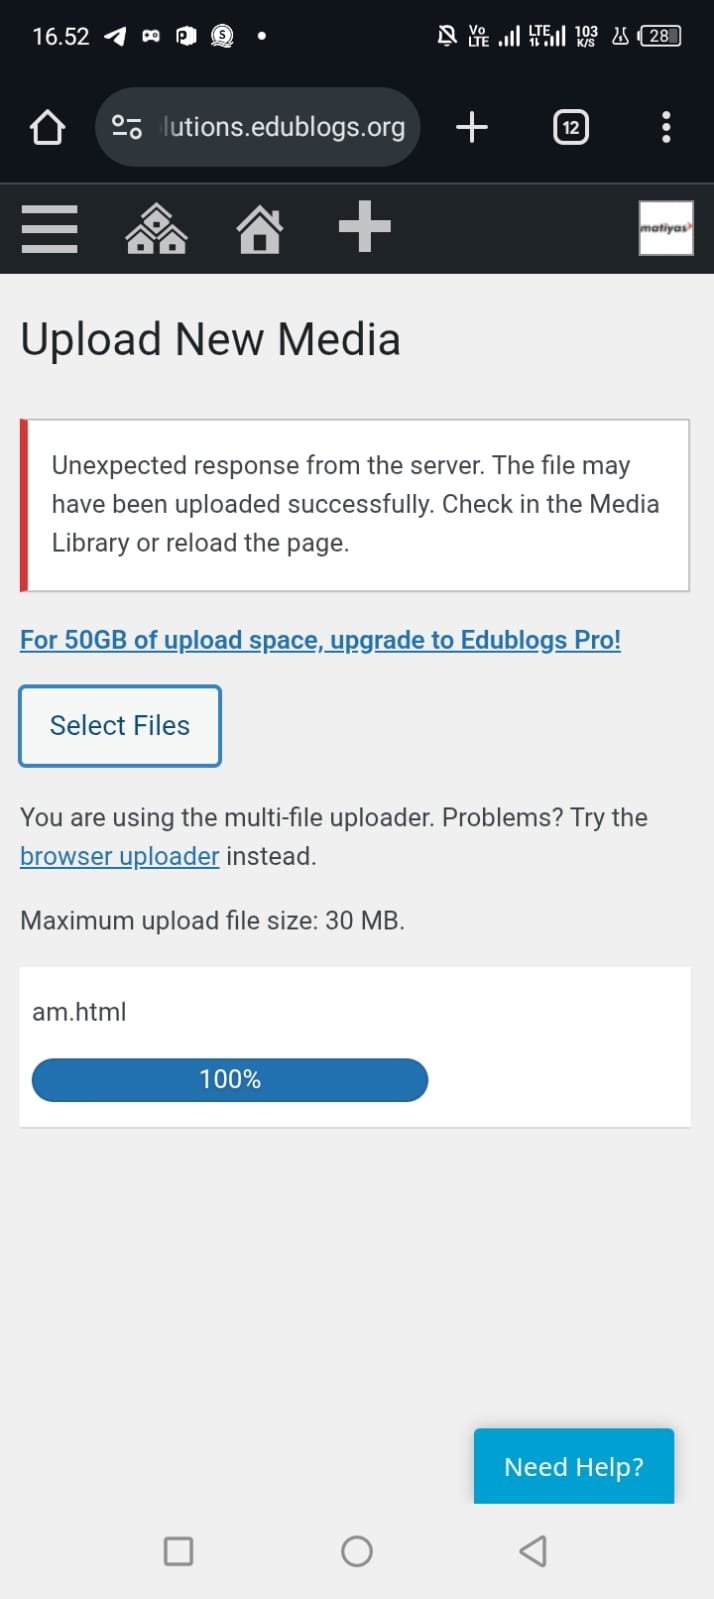
Task: Open the tab switcher showing 12
Action: tap(571, 127)
